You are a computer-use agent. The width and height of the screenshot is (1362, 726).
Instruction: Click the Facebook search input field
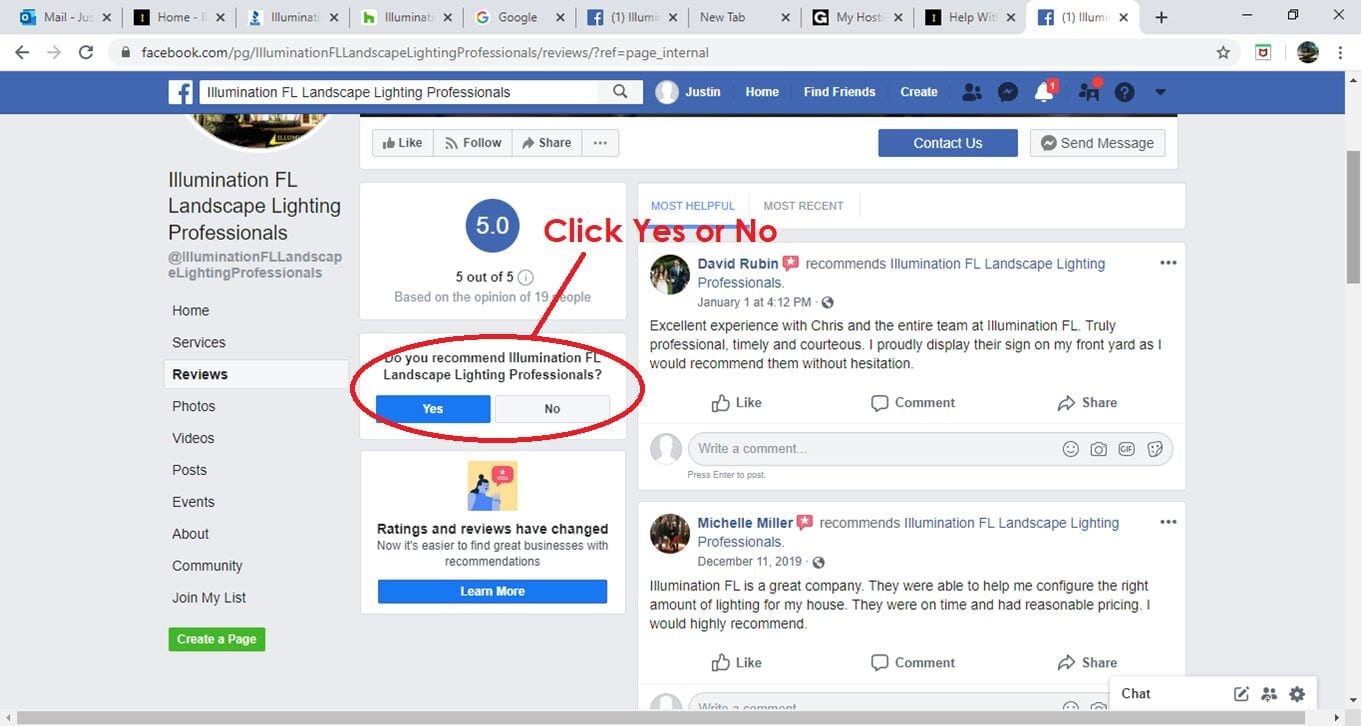coord(400,92)
